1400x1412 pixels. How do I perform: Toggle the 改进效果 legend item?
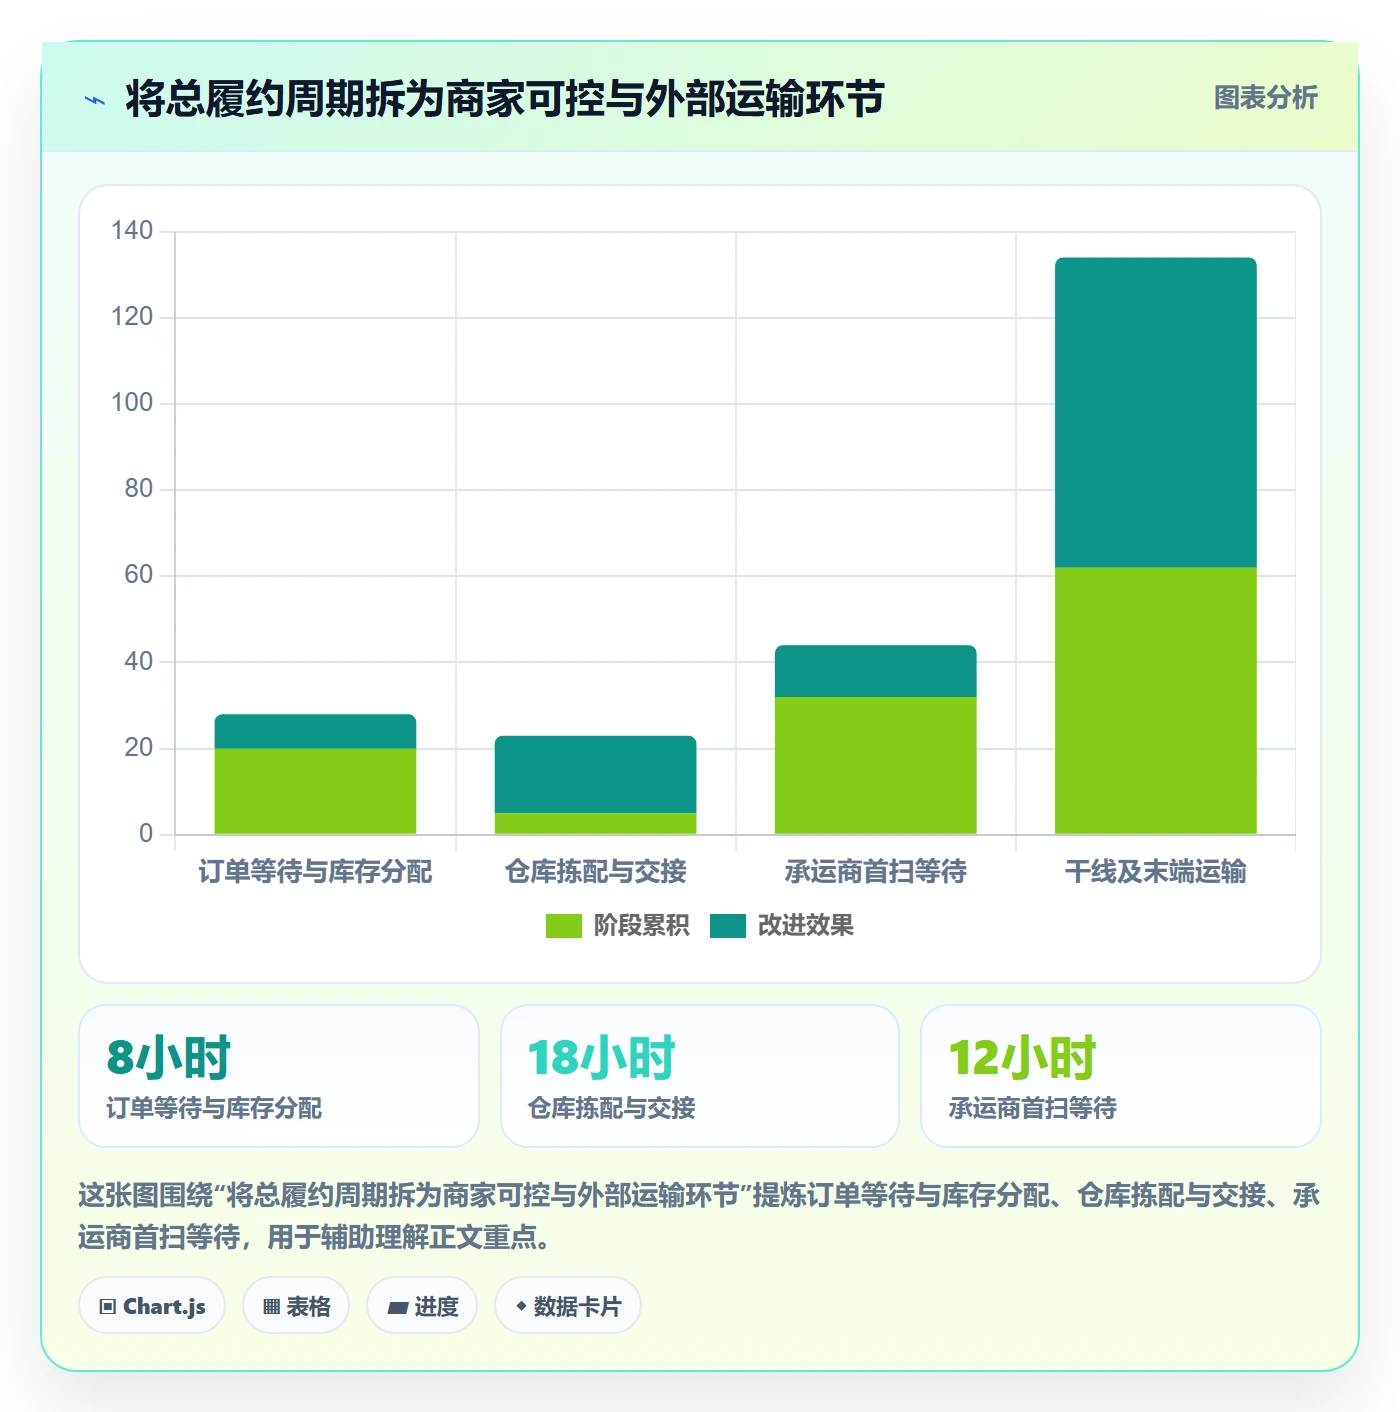[x=782, y=926]
